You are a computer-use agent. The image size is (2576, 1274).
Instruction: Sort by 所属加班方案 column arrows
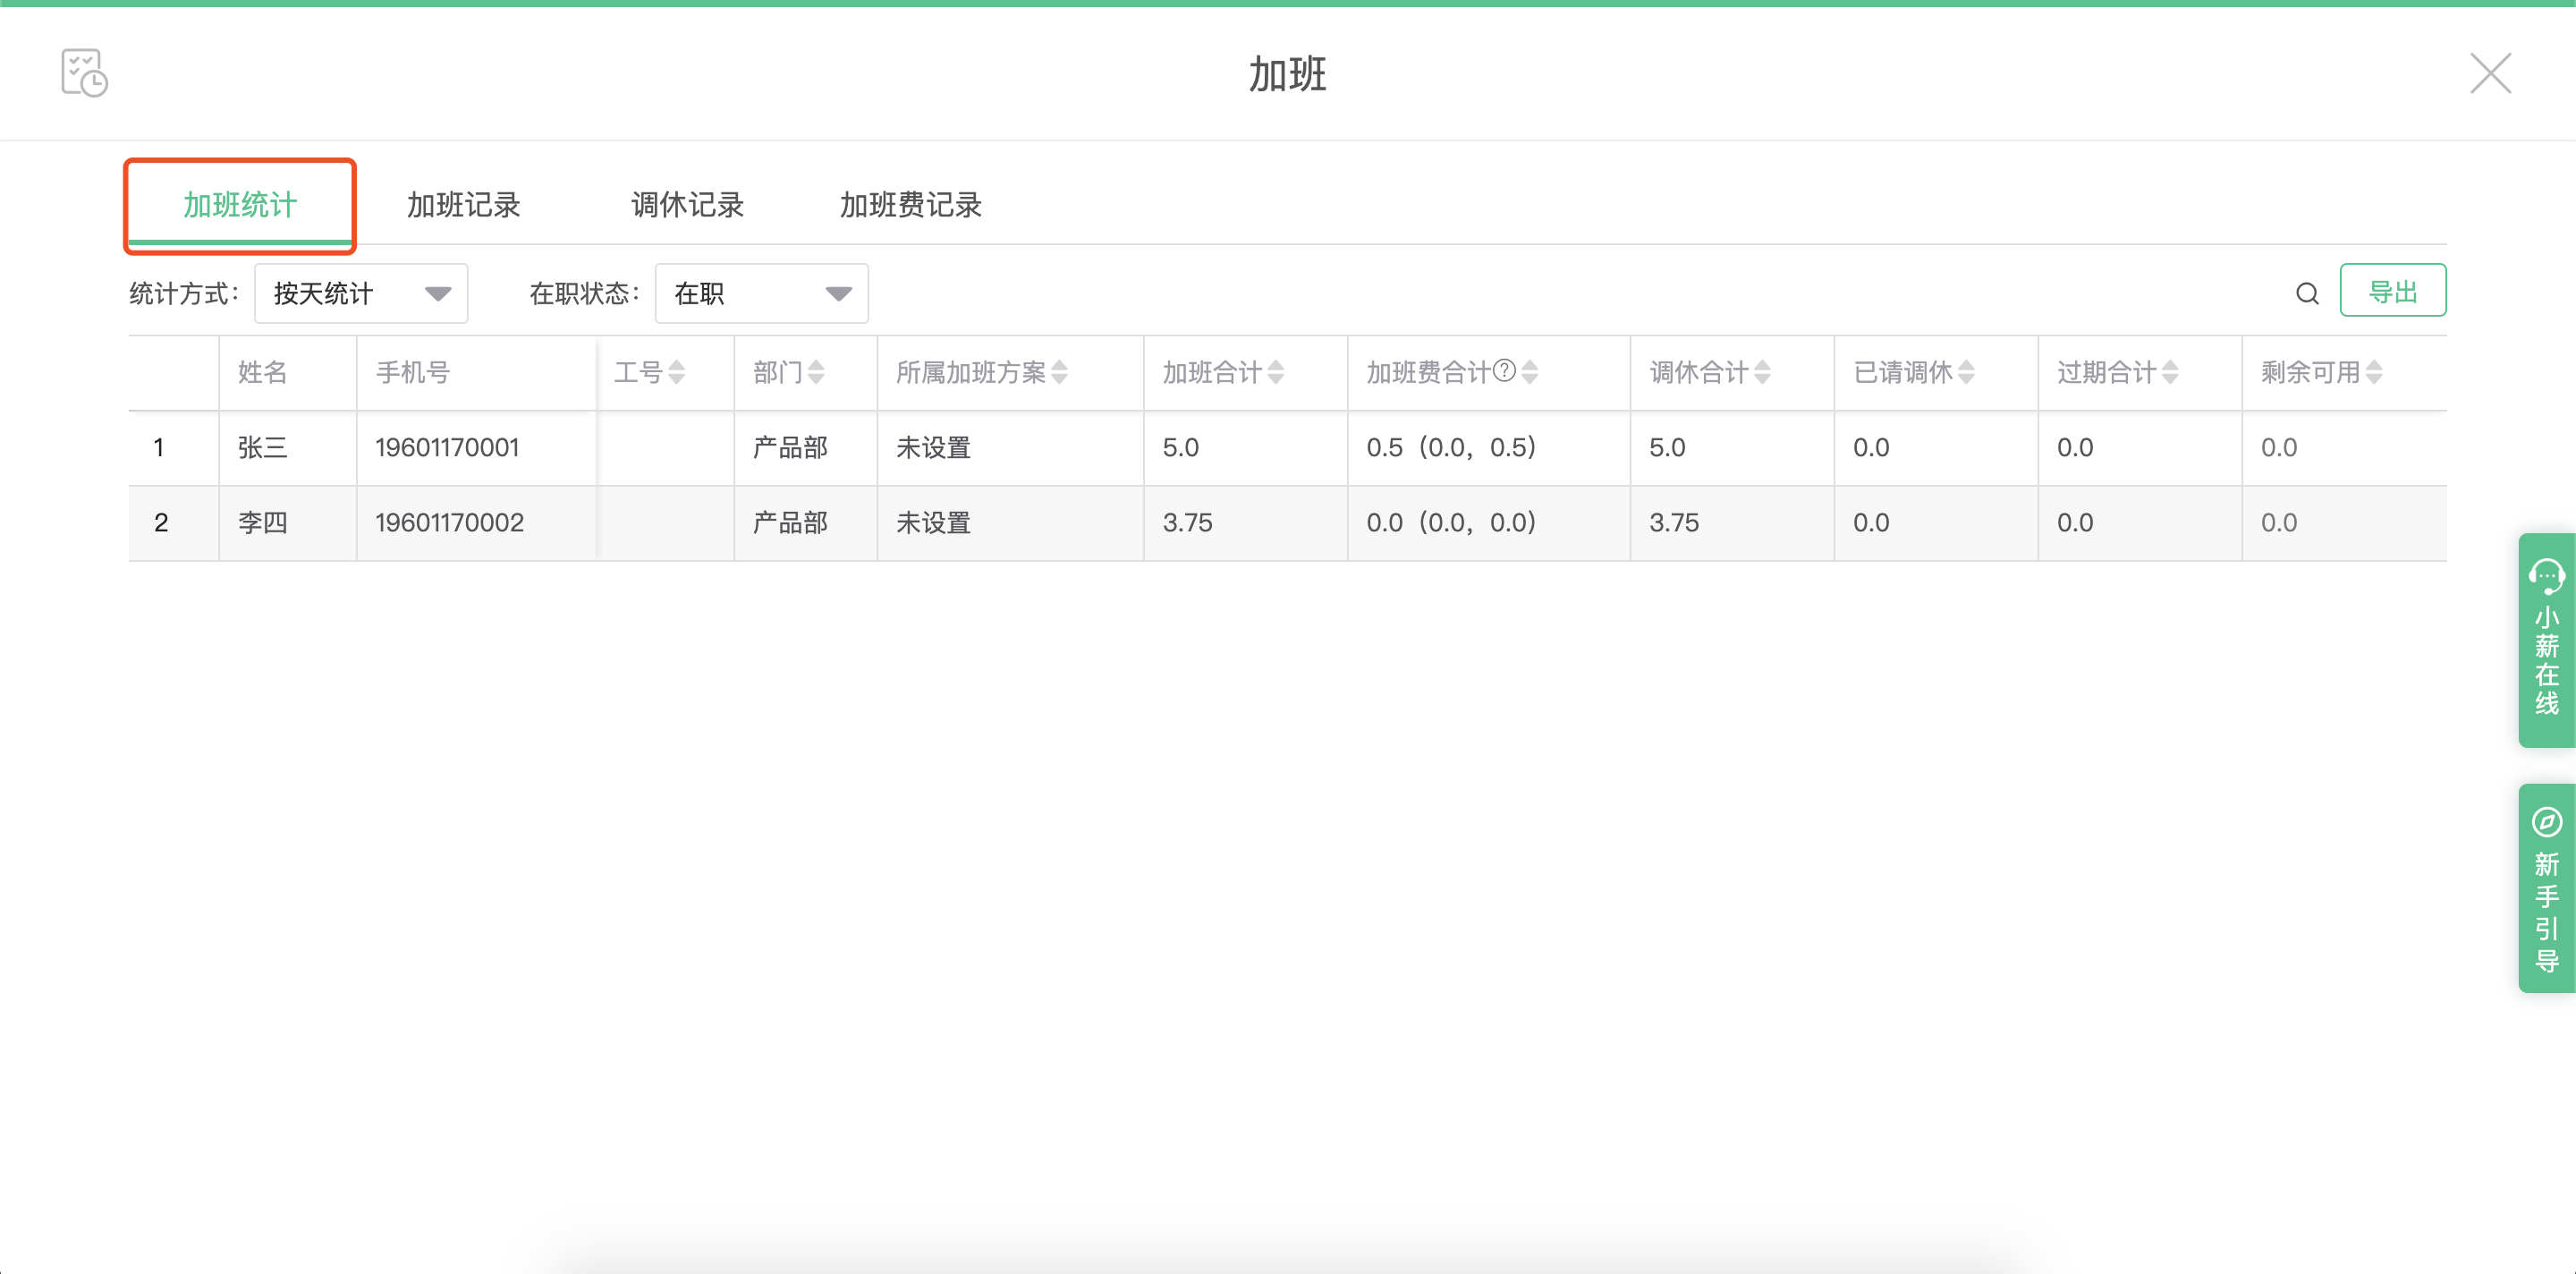[1059, 372]
